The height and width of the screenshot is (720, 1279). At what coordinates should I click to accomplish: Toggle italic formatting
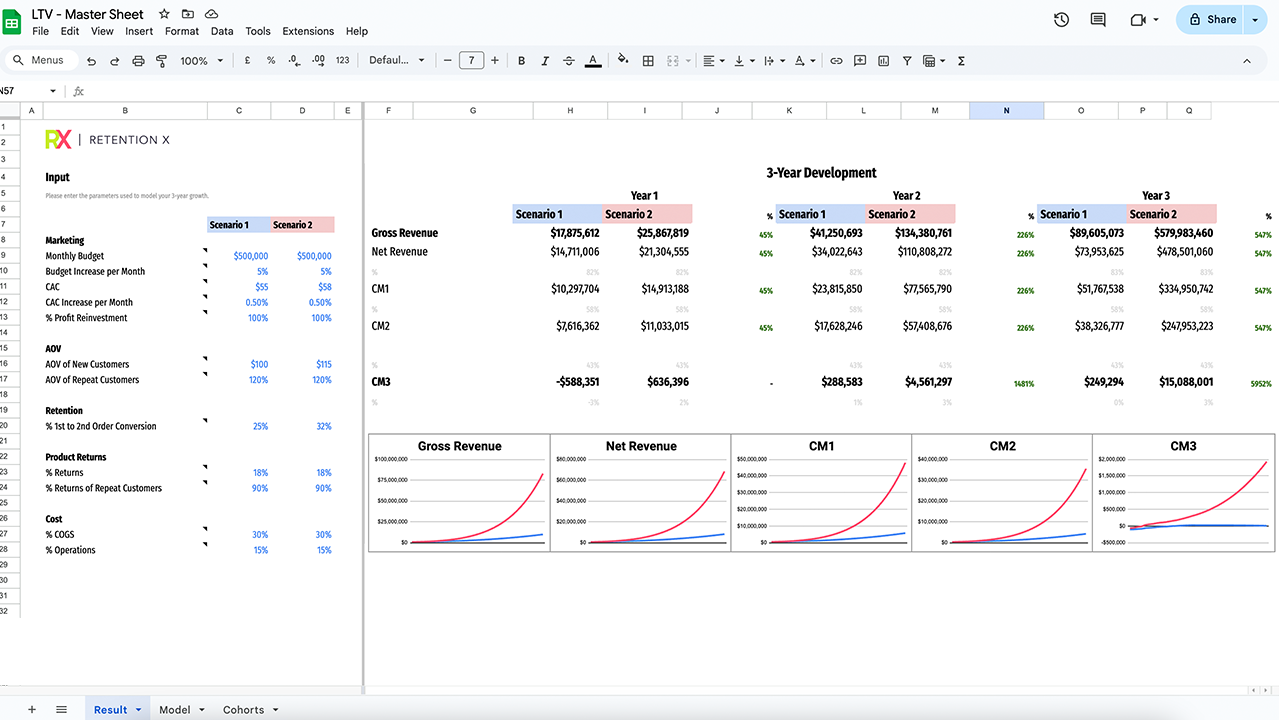tap(545, 60)
